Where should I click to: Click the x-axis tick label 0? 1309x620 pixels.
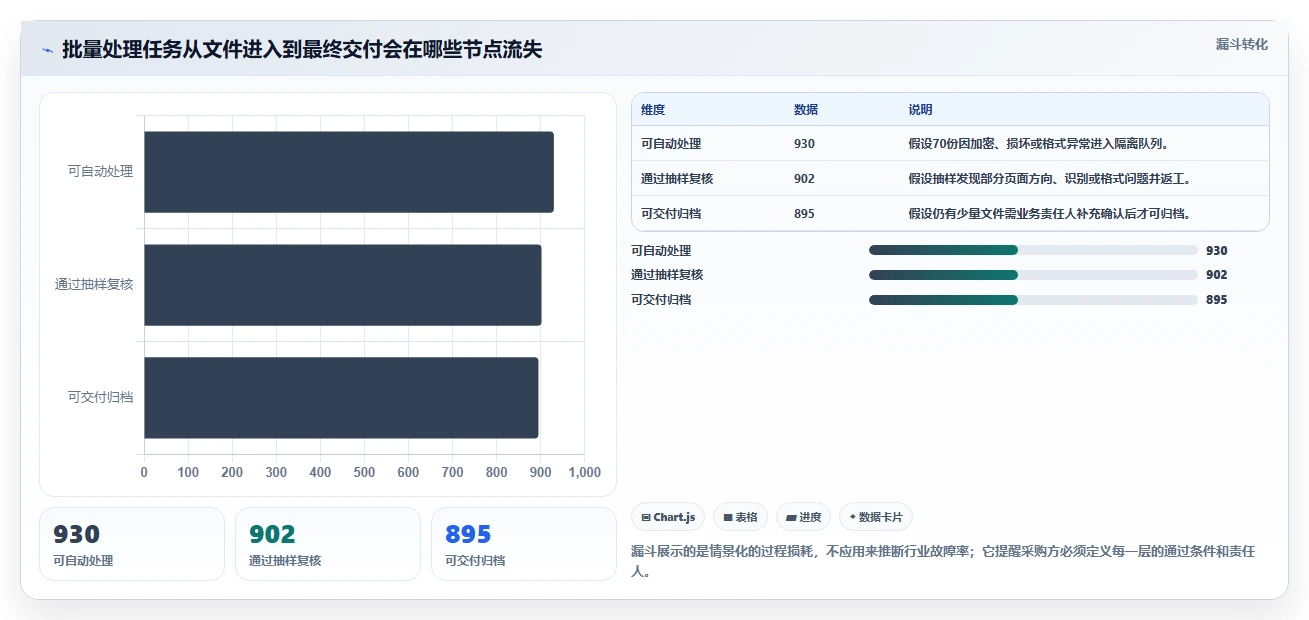coord(144,472)
